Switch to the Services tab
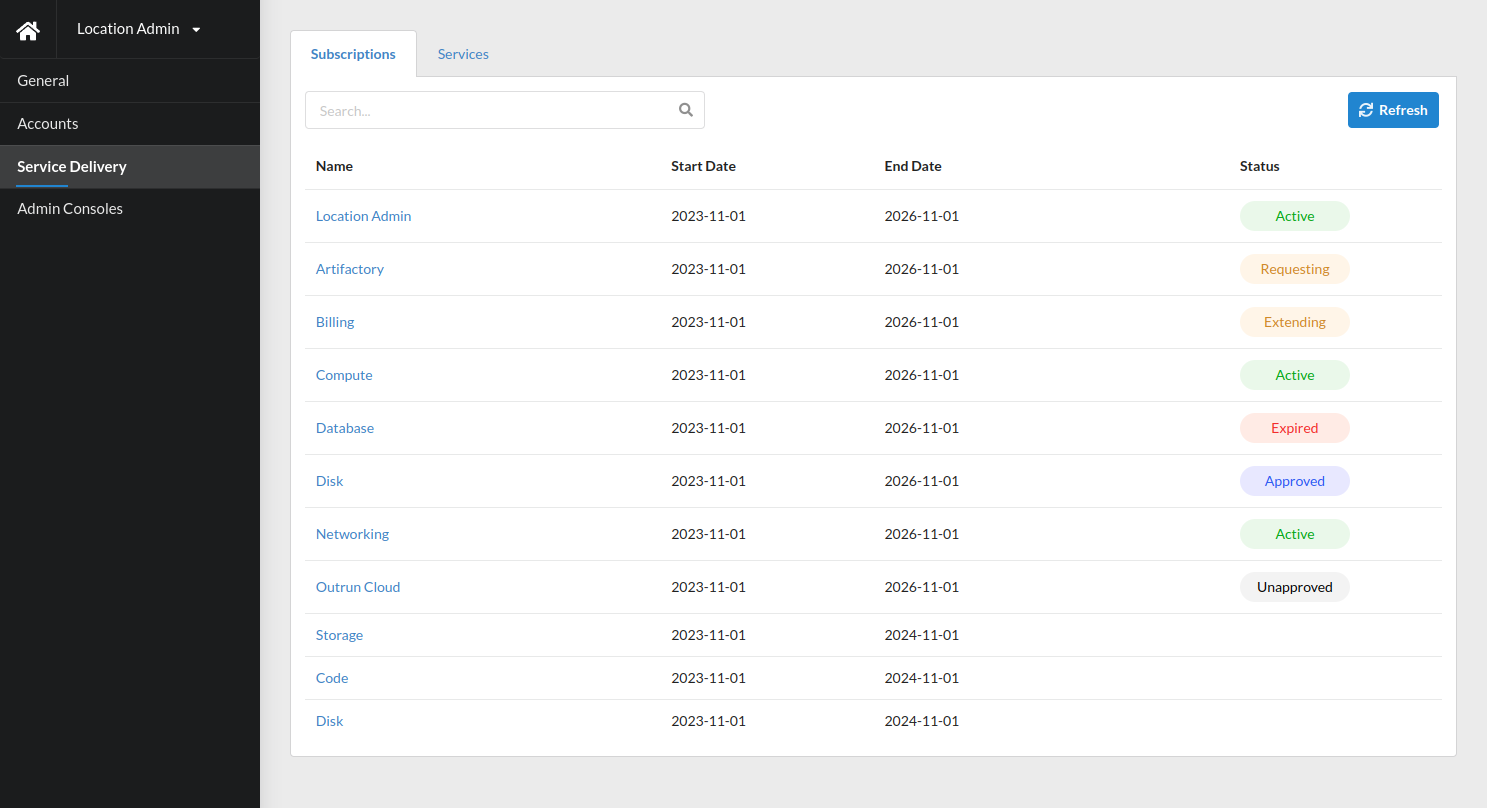This screenshot has width=1487, height=808. coord(463,54)
